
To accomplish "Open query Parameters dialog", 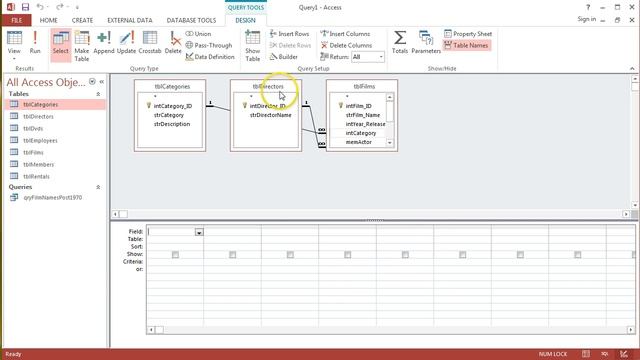I will pyautogui.click(x=426, y=43).
